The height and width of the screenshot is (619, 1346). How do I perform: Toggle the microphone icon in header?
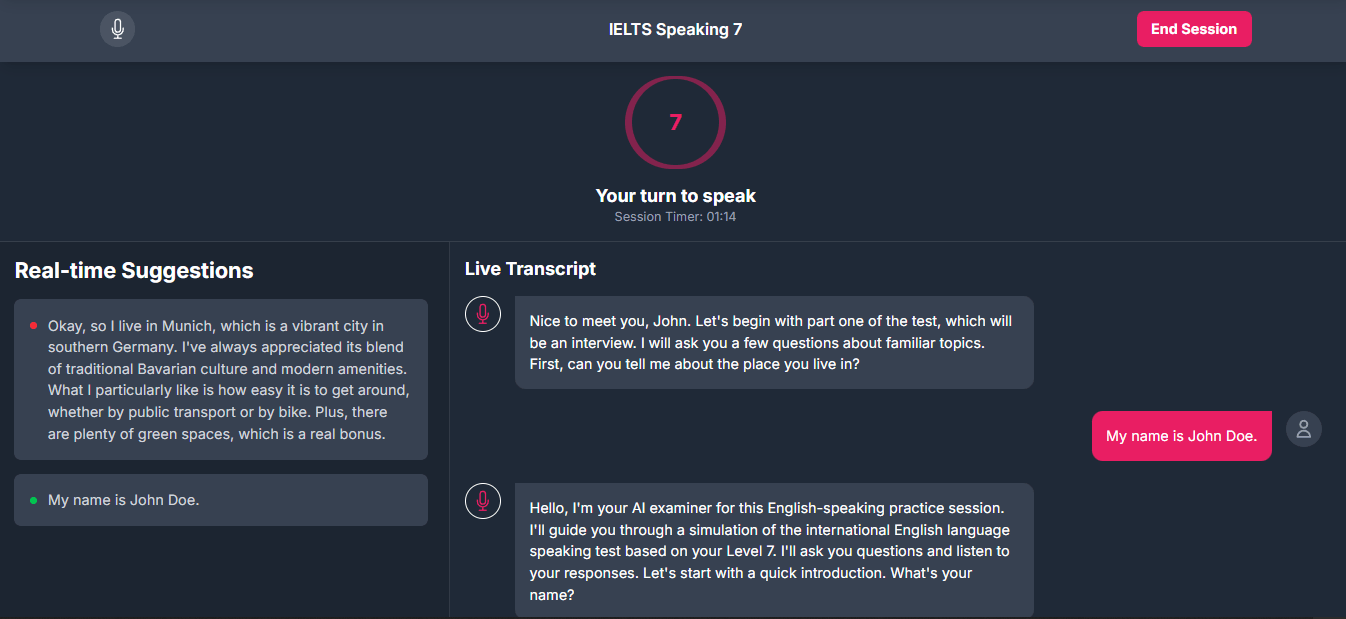117,29
